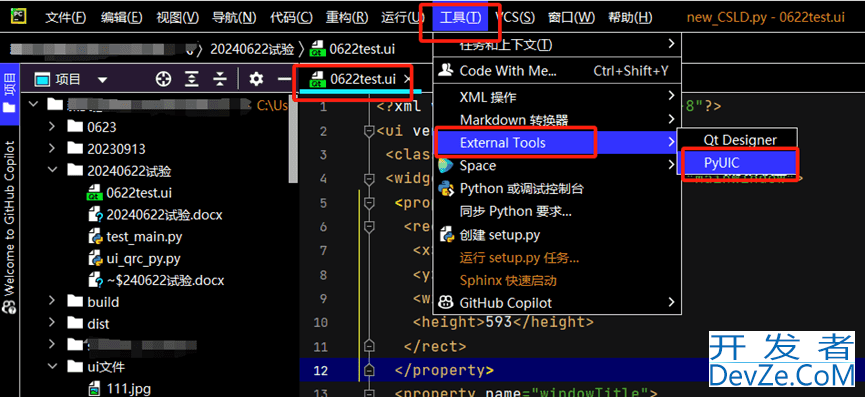Image resolution: width=865 pixels, height=397 pixels.
Task: Select 创建 setup.py entry
Action: [556, 235]
